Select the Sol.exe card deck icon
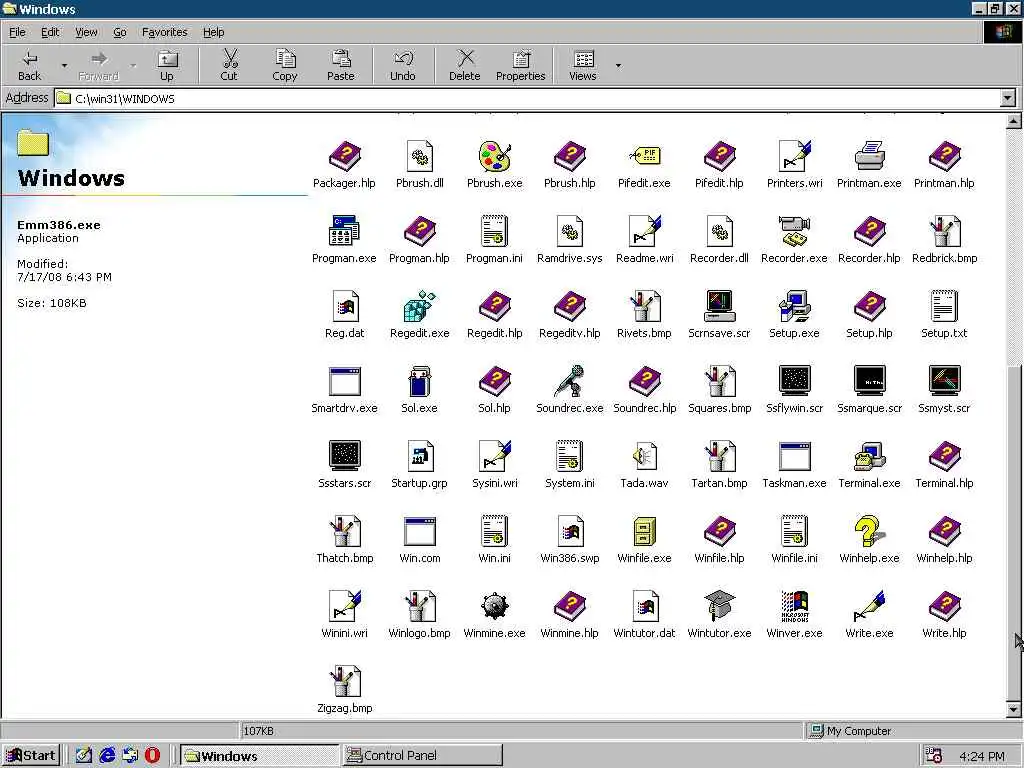The height and width of the screenshot is (768, 1024). 419,381
